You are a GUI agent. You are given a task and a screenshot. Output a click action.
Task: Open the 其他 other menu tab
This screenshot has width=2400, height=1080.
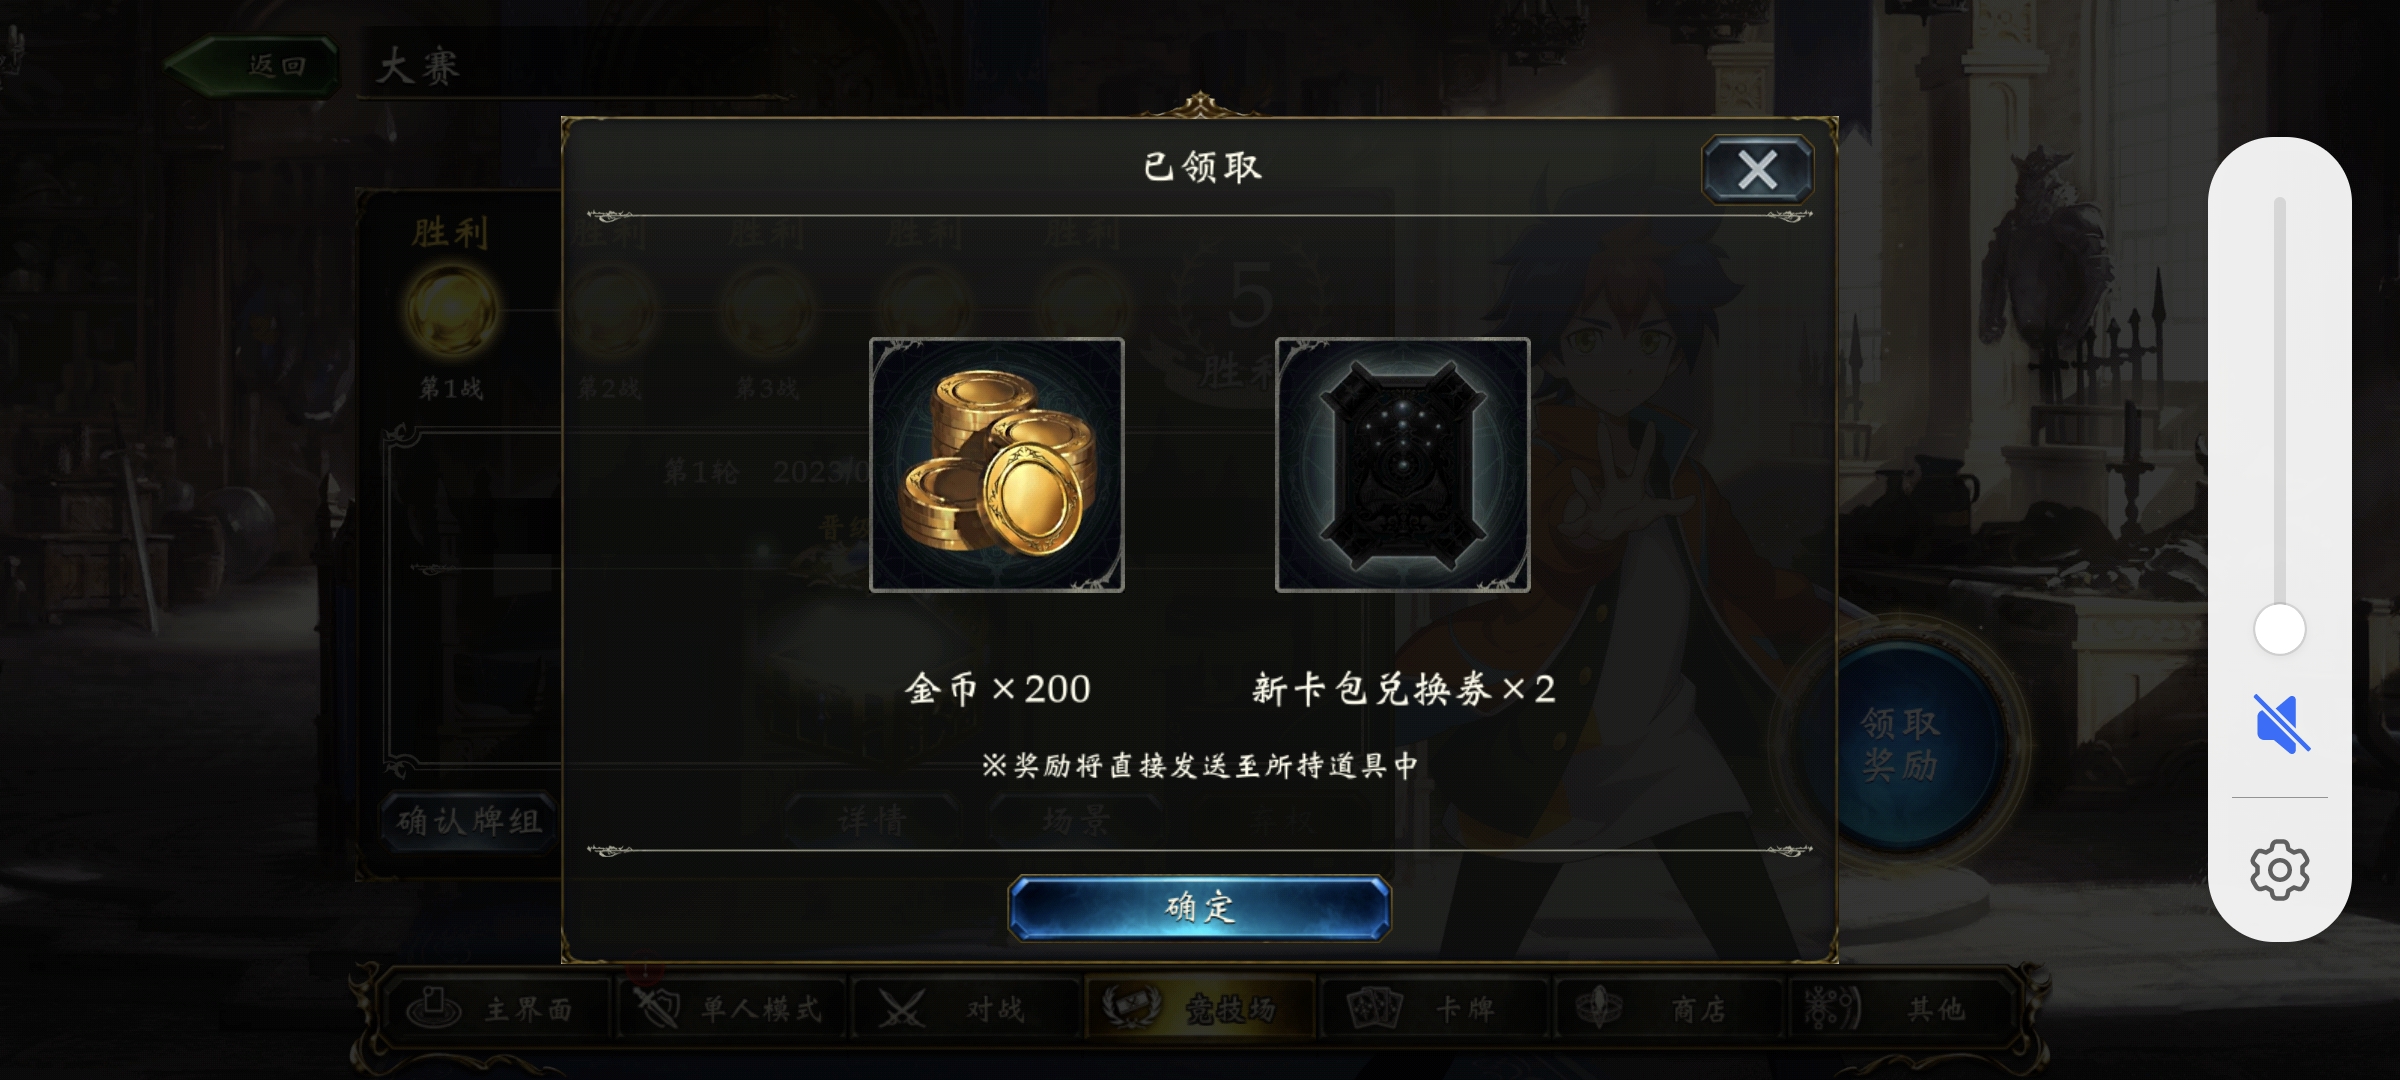1900,1008
